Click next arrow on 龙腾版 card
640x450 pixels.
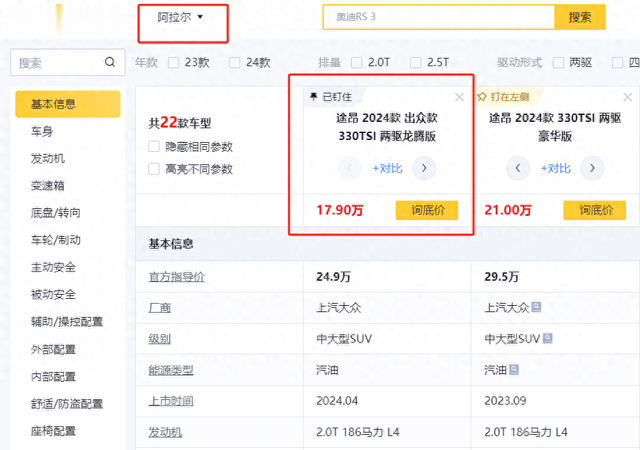tap(424, 168)
